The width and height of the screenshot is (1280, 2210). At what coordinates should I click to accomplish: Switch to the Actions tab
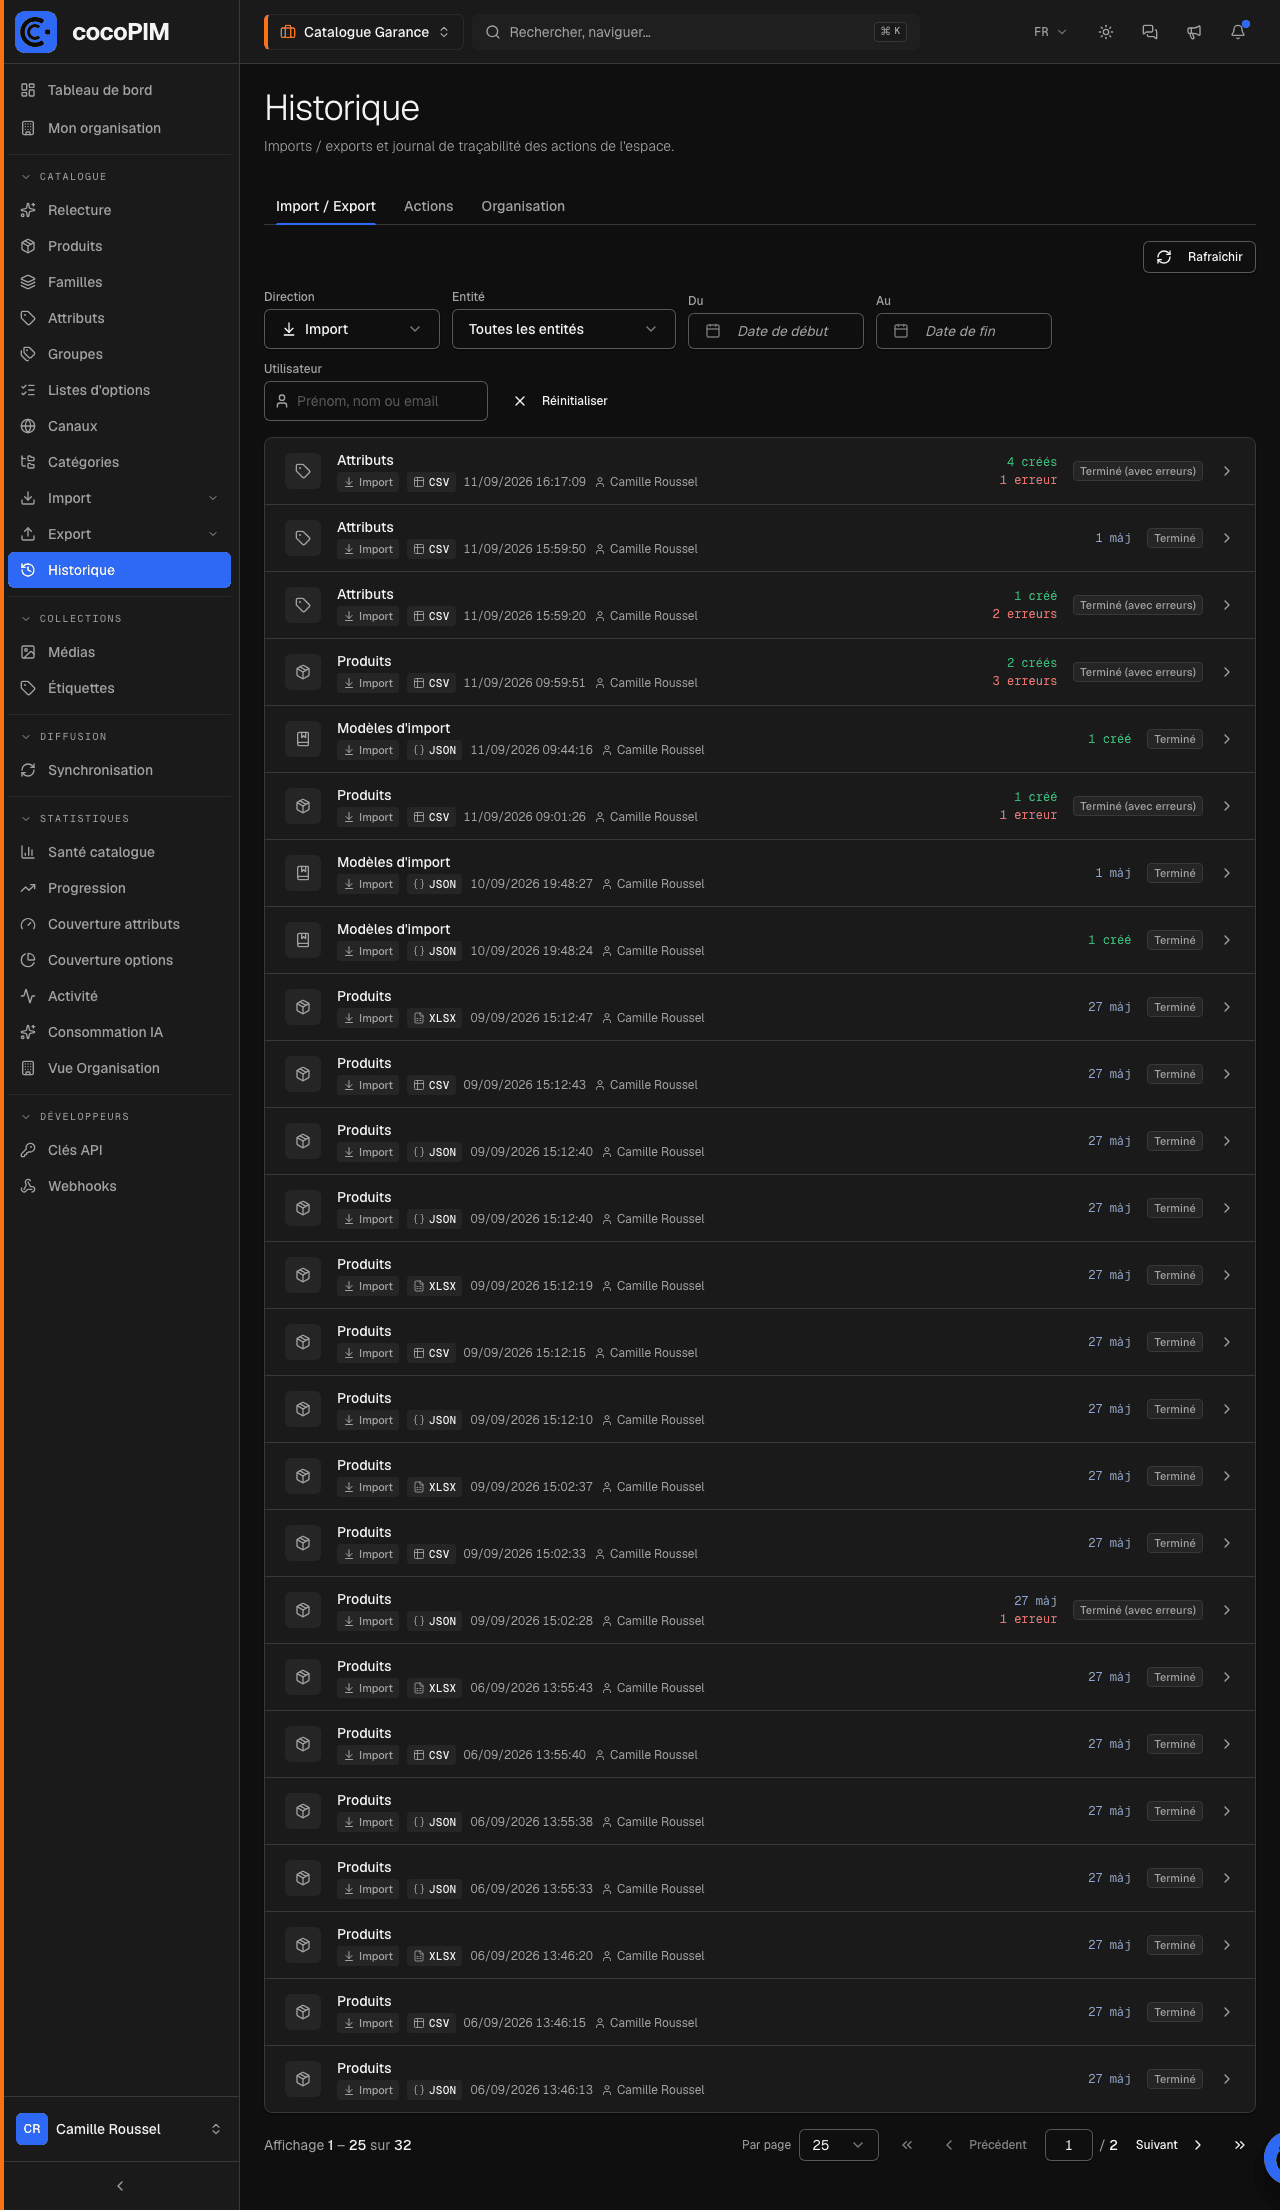[x=428, y=206]
